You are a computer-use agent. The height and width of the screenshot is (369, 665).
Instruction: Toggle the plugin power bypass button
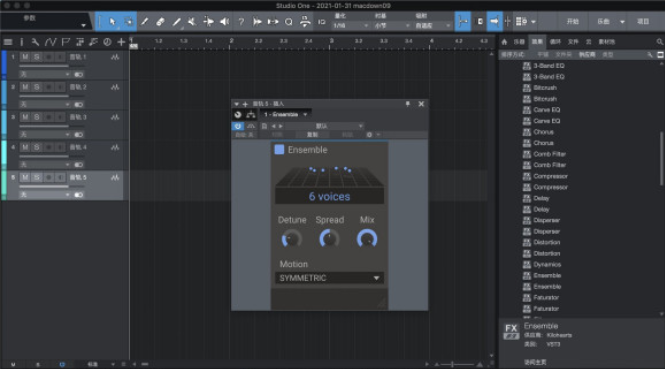point(238,126)
